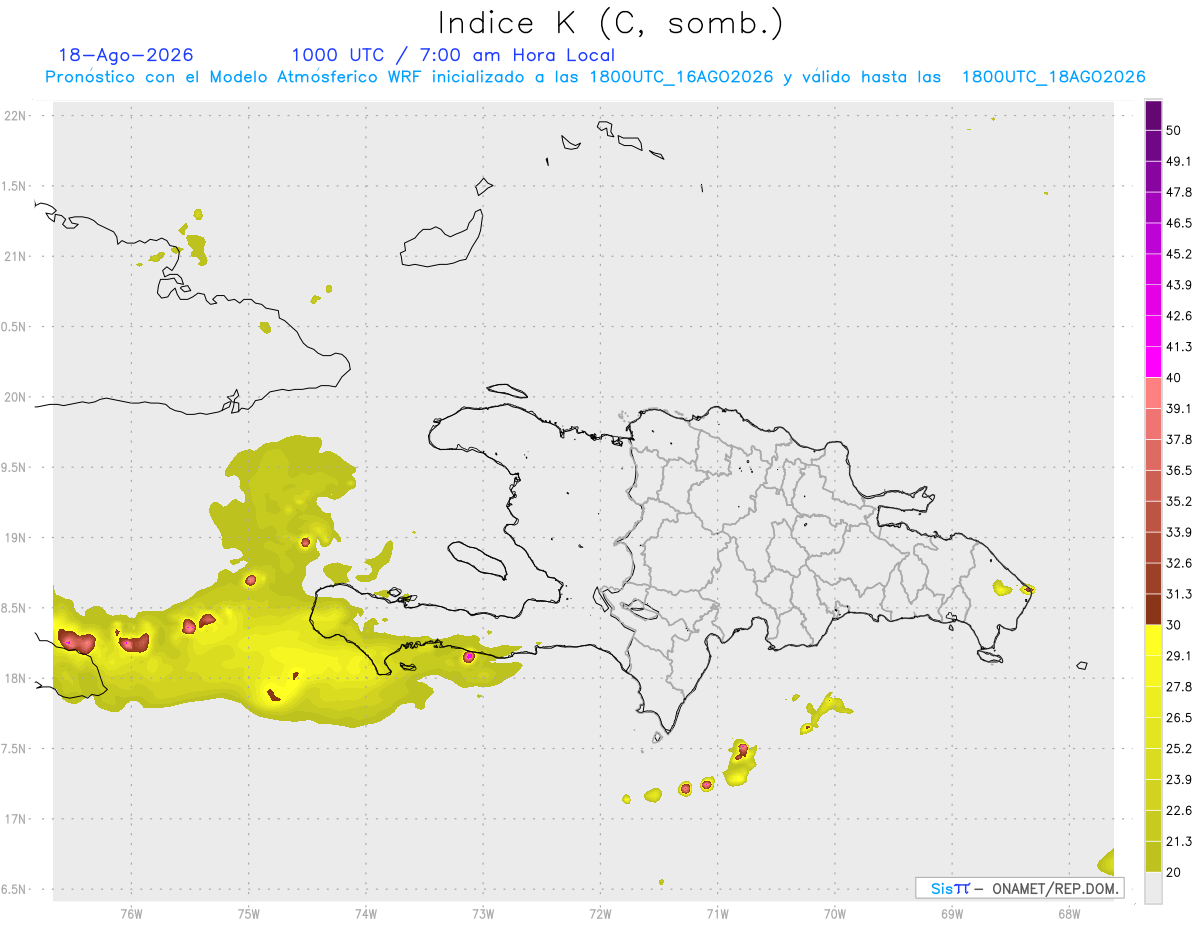Click longitude axis label "74W"
Viewport: 1200px width, 927px height.
click(x=366, y=914)
